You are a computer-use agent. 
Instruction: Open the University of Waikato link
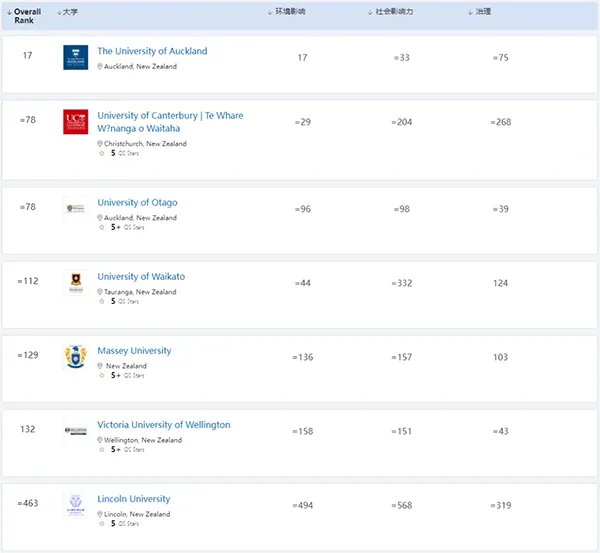[141, 277]
